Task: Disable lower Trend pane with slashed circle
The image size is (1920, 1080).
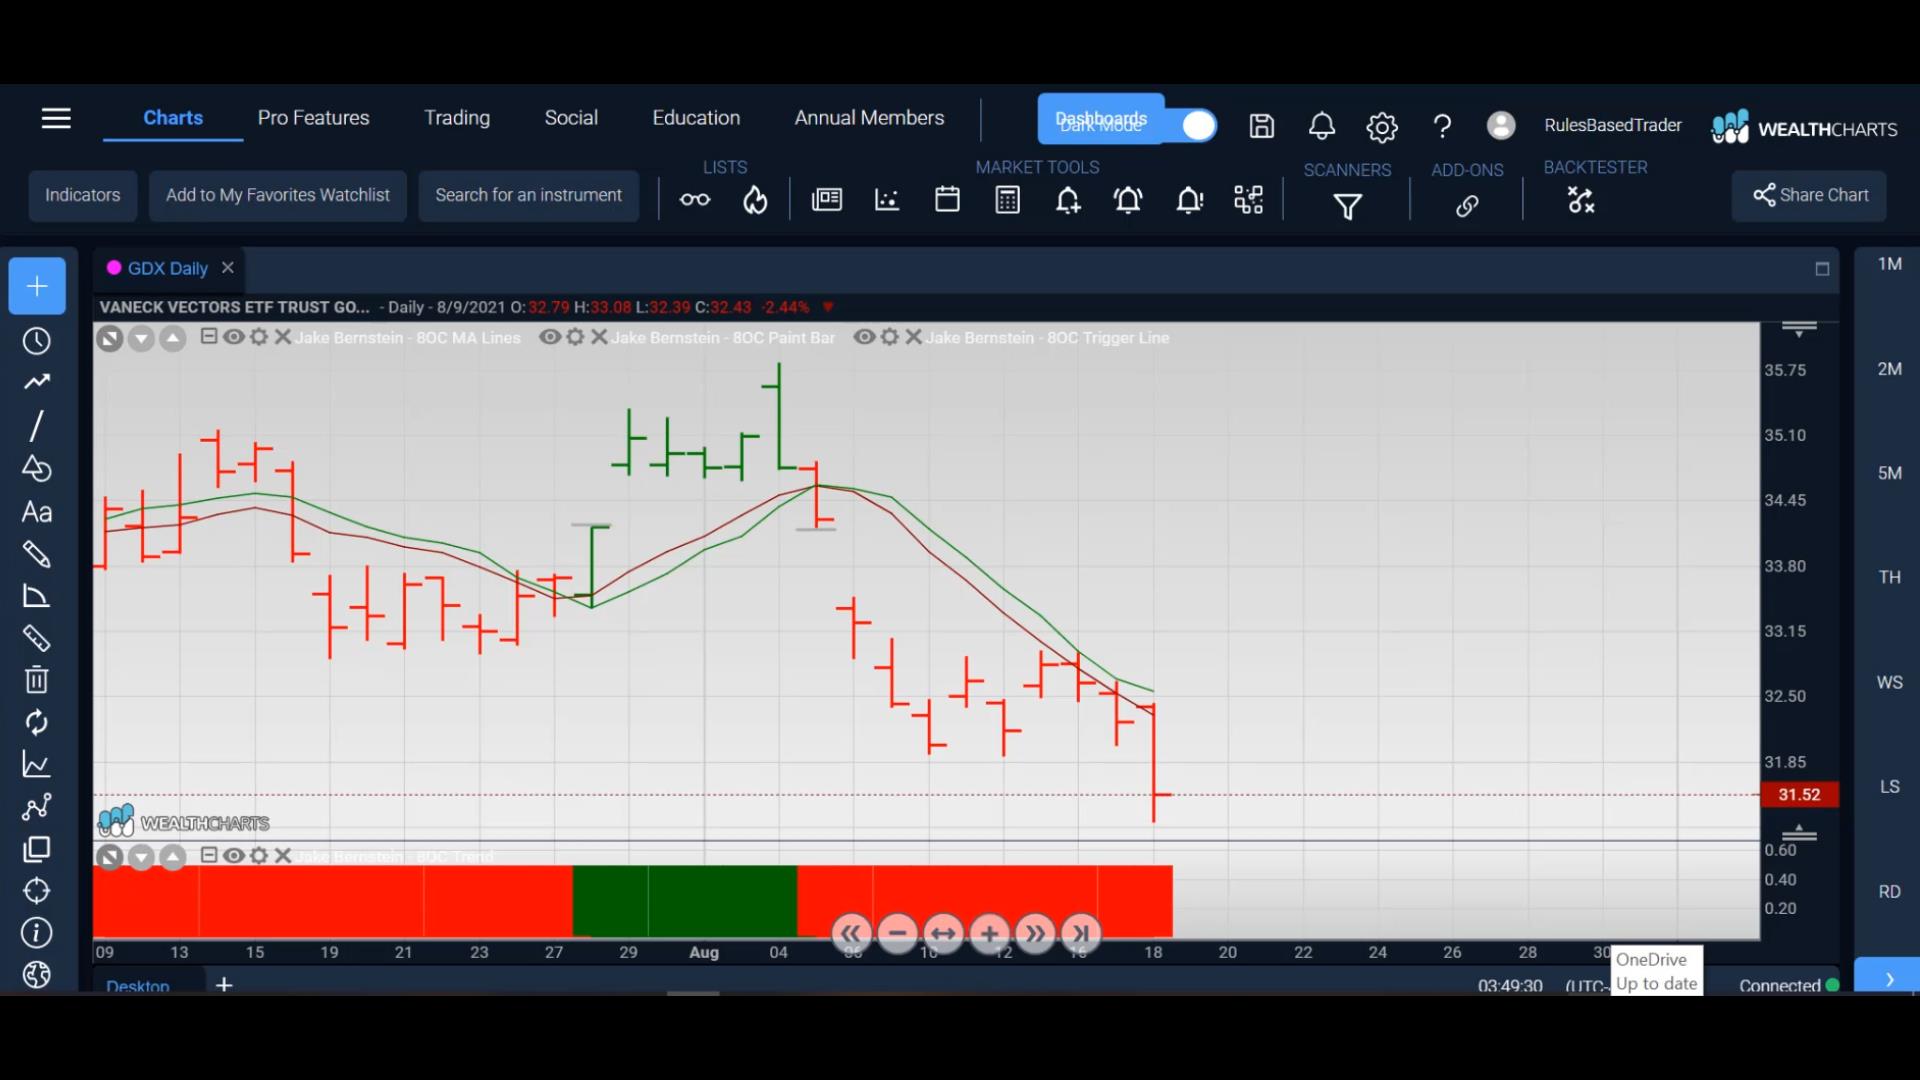Action: pyautogui.click(x=110, y=857)
